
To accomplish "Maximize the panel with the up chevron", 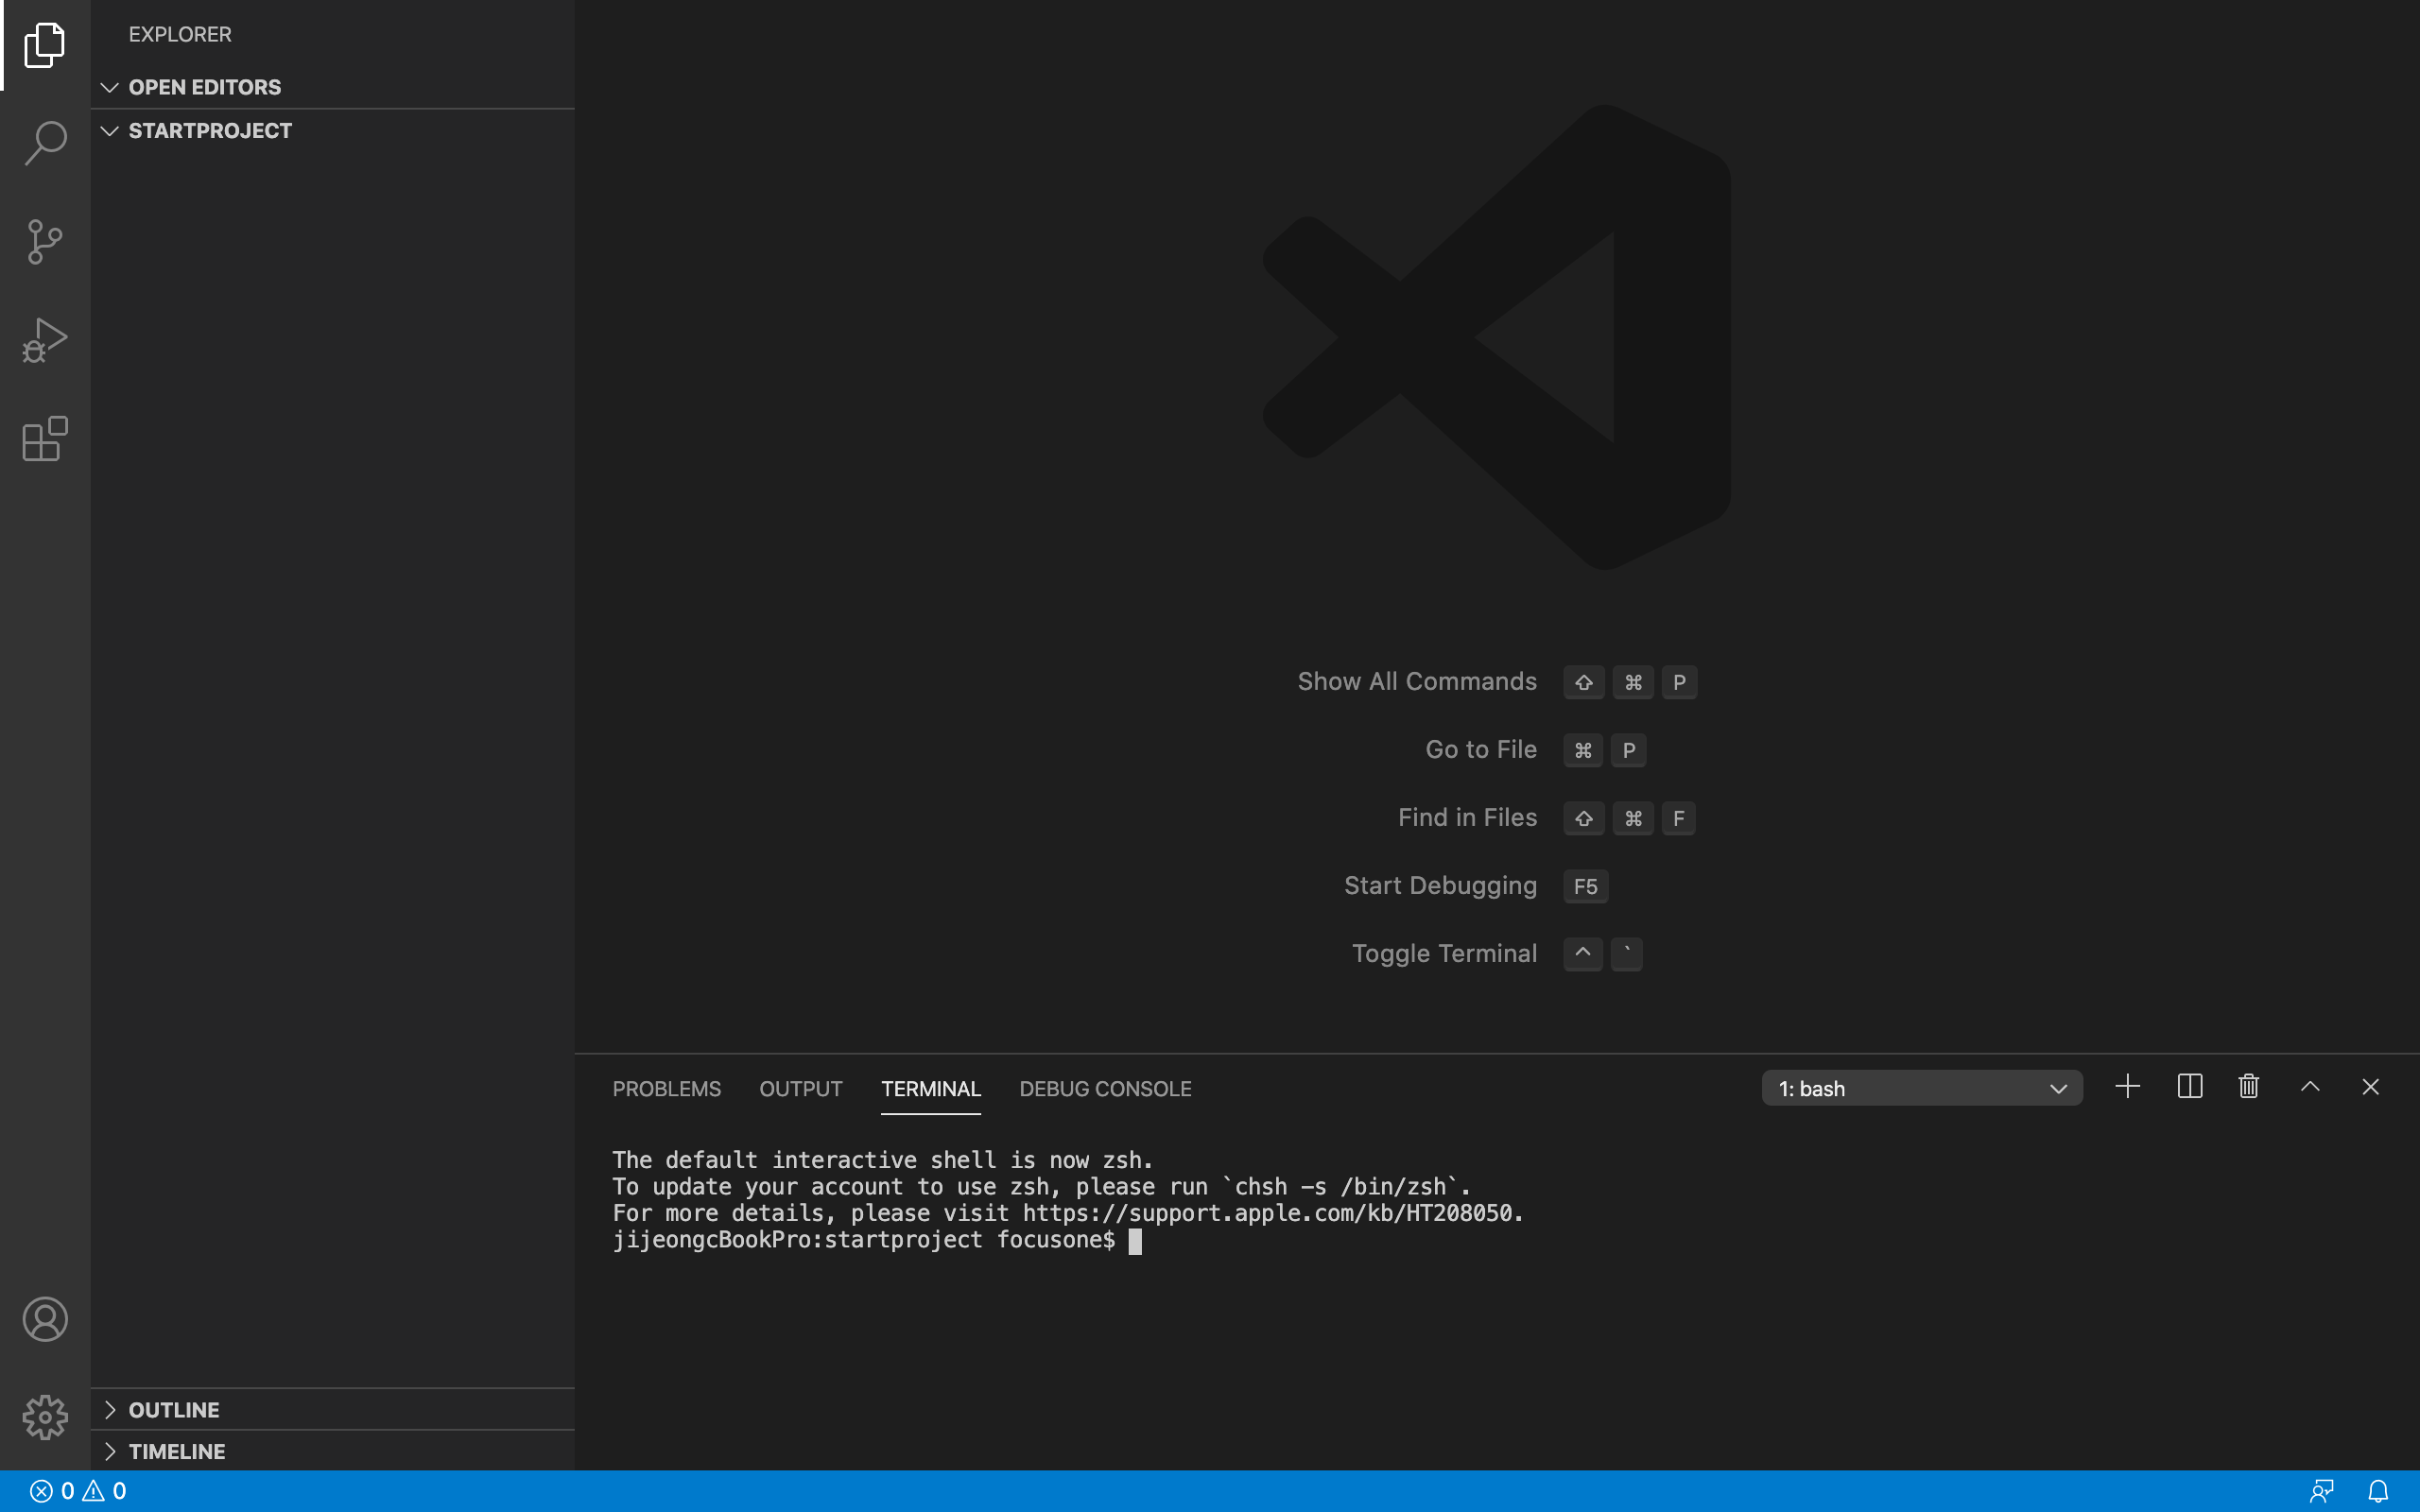I will pyautogui.click(x=2310, y=1087).
